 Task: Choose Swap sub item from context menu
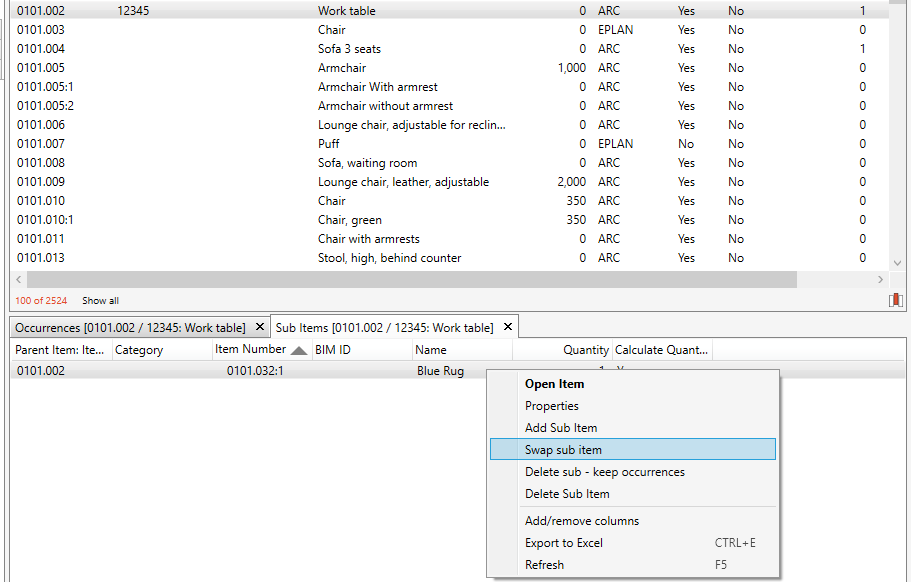pos(563,450)
